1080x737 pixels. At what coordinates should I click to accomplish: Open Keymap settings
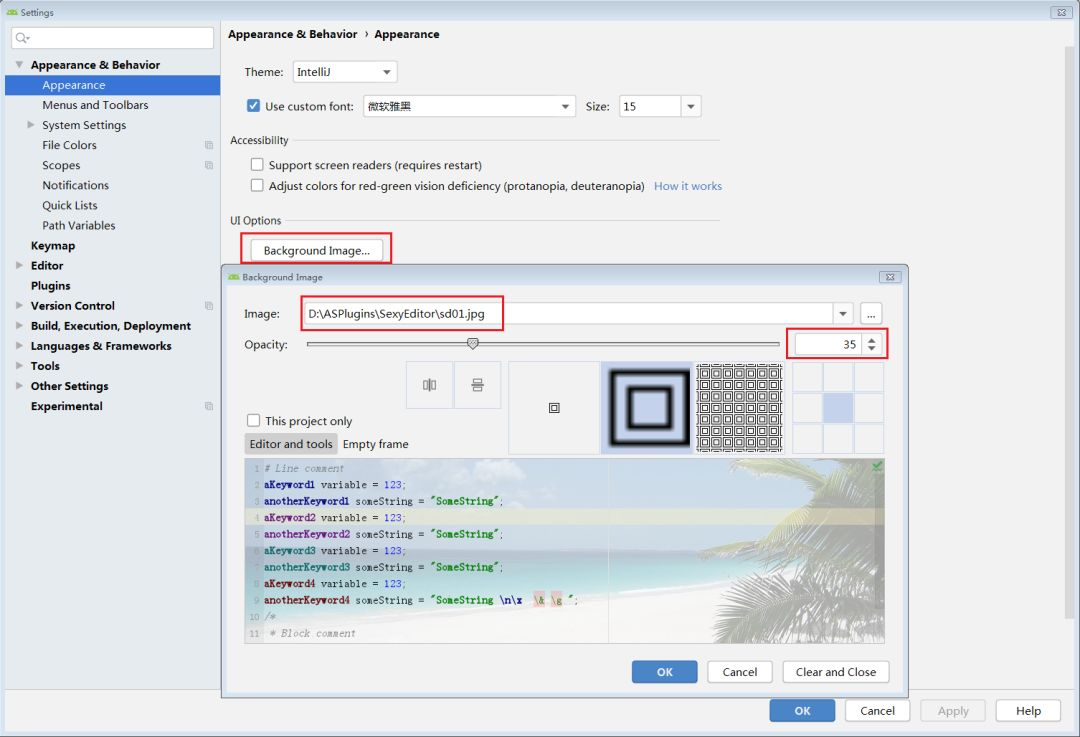[x=53, y=246]
